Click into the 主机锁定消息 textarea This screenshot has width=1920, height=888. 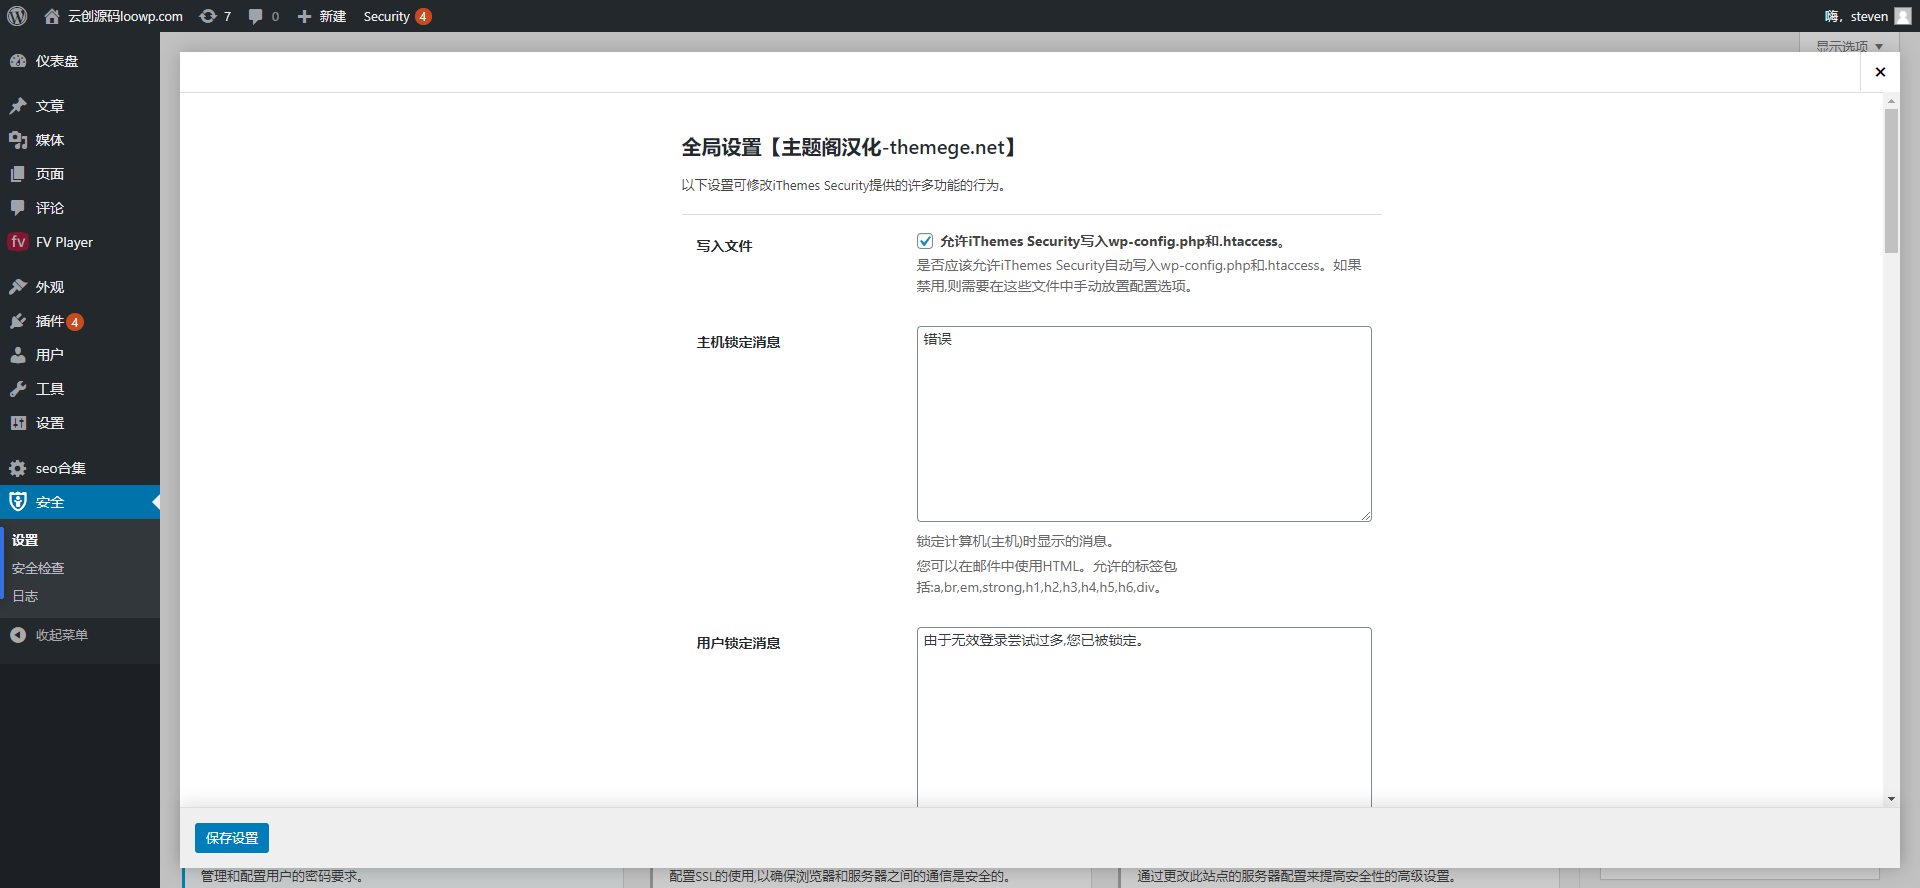click(1144, 424)
